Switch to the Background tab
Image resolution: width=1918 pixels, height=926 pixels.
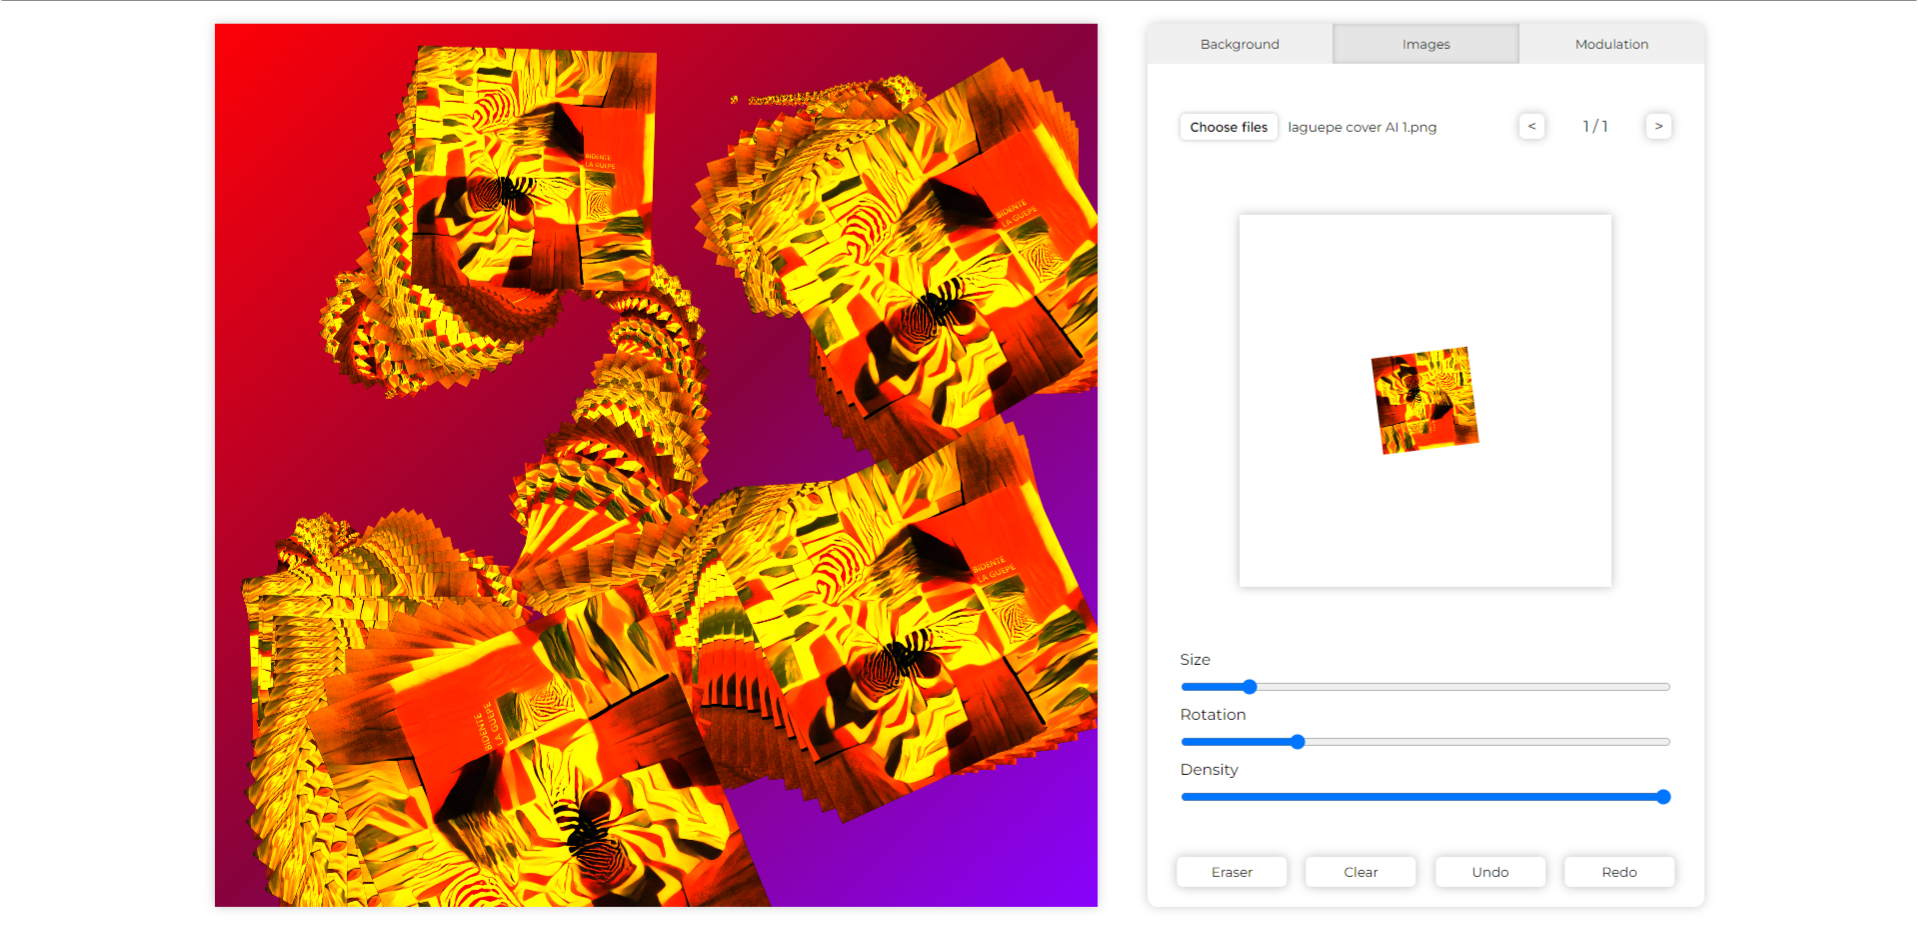1239,44
